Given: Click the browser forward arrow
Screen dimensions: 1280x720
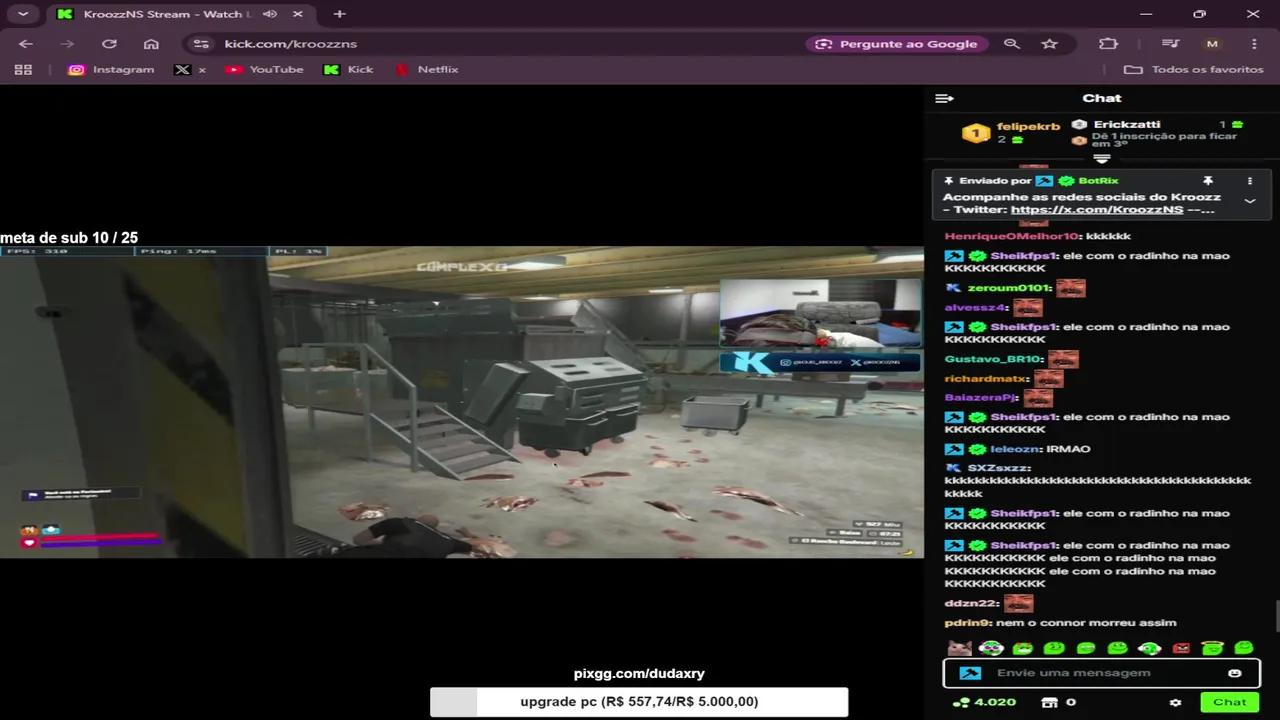Looking at the screenshot, I should [x=67, y=44].
